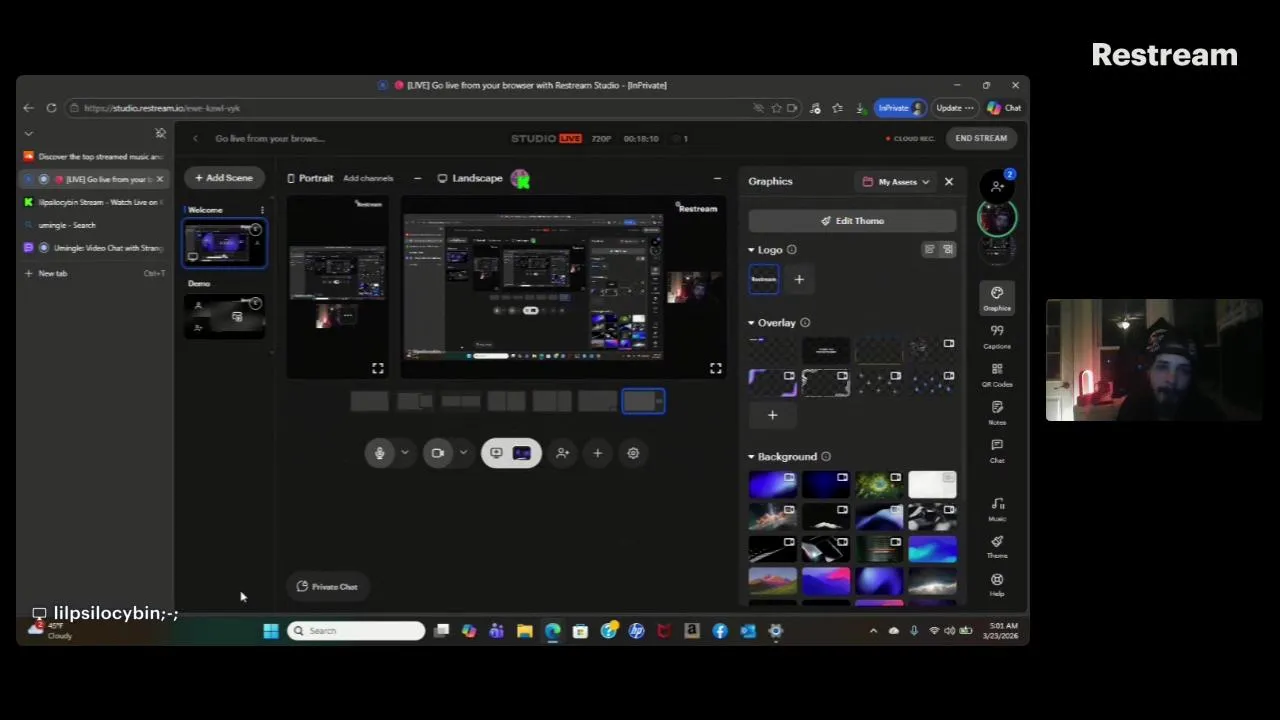Click the Overlay info icon
The image size is (1280, 720).
pos(805,323)
